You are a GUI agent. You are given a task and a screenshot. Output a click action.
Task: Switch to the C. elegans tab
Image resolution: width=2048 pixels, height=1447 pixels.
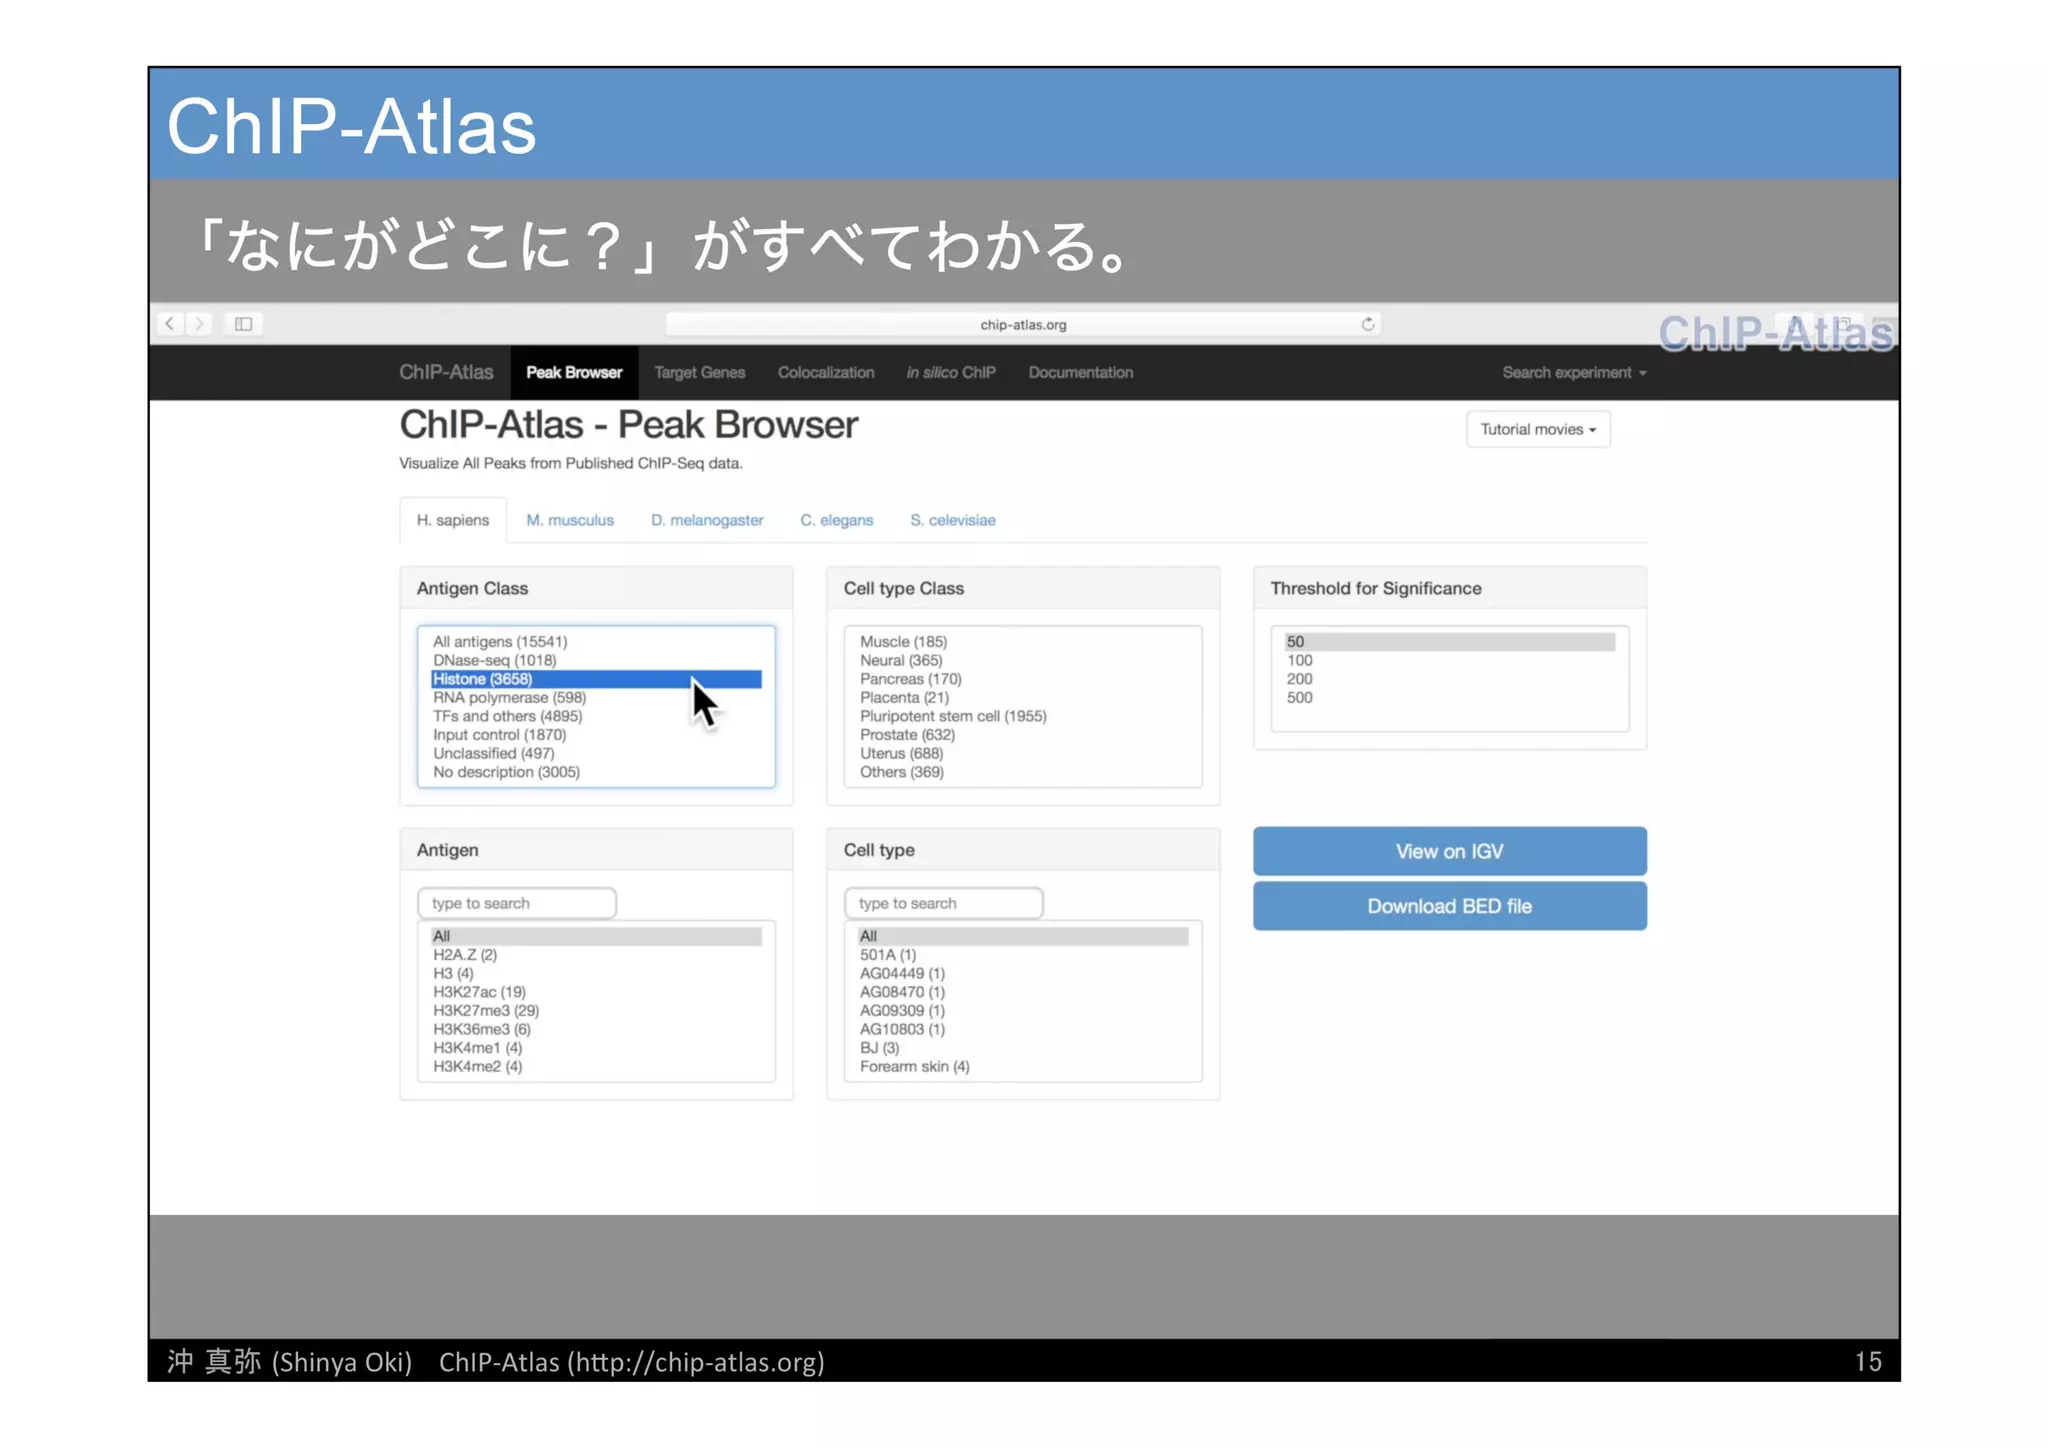836,520
